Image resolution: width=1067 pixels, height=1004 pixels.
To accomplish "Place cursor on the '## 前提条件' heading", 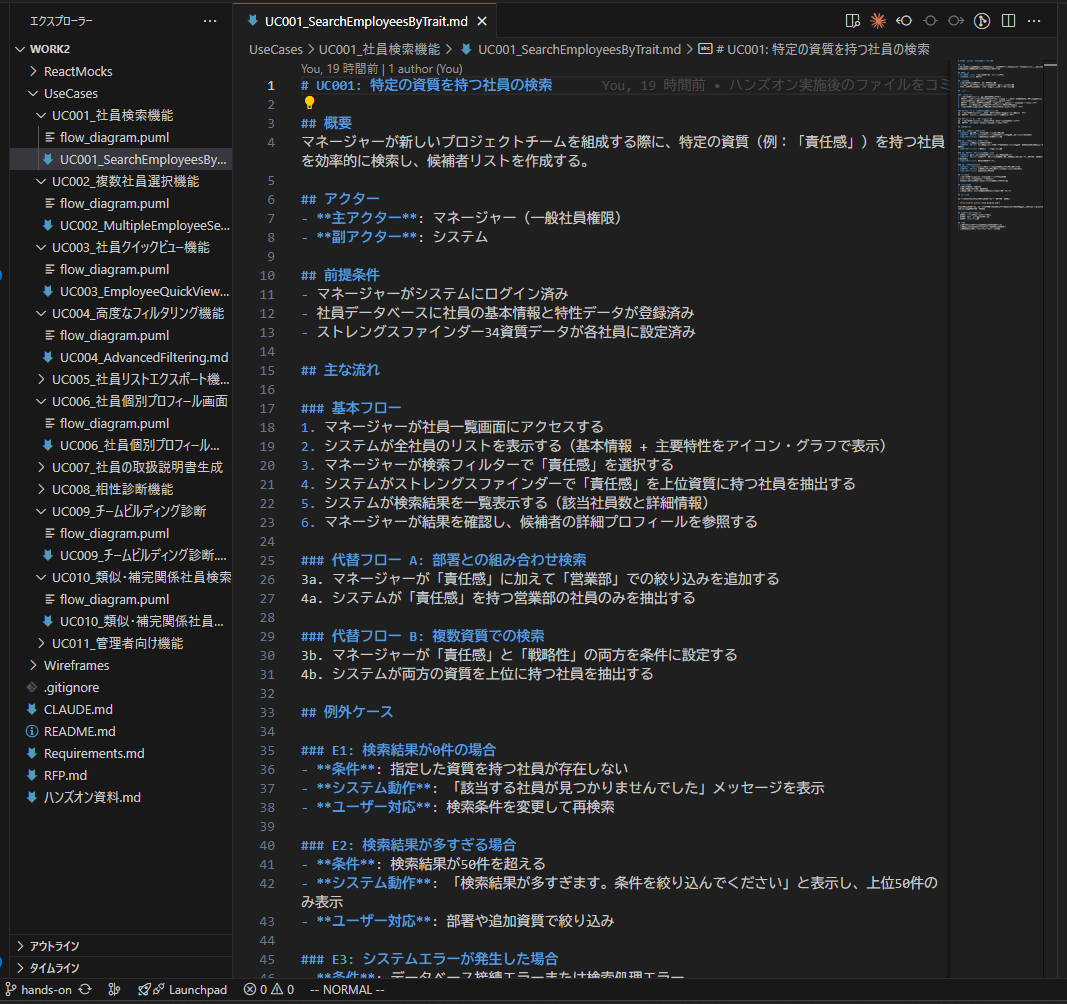I will [x=340, y=275].
